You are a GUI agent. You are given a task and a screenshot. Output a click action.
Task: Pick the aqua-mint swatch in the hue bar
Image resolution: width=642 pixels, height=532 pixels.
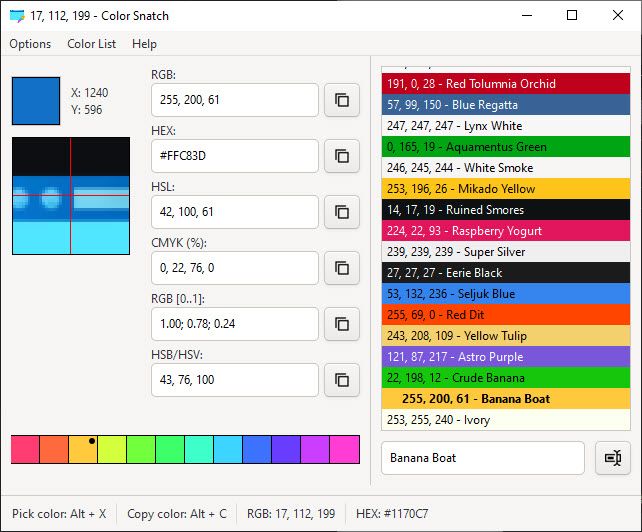199,450
